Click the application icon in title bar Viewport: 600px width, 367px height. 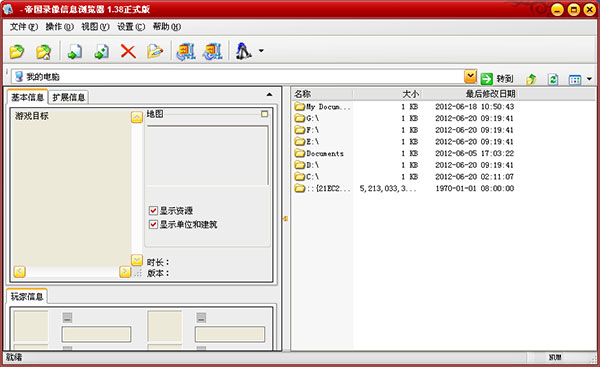[8, 9]
